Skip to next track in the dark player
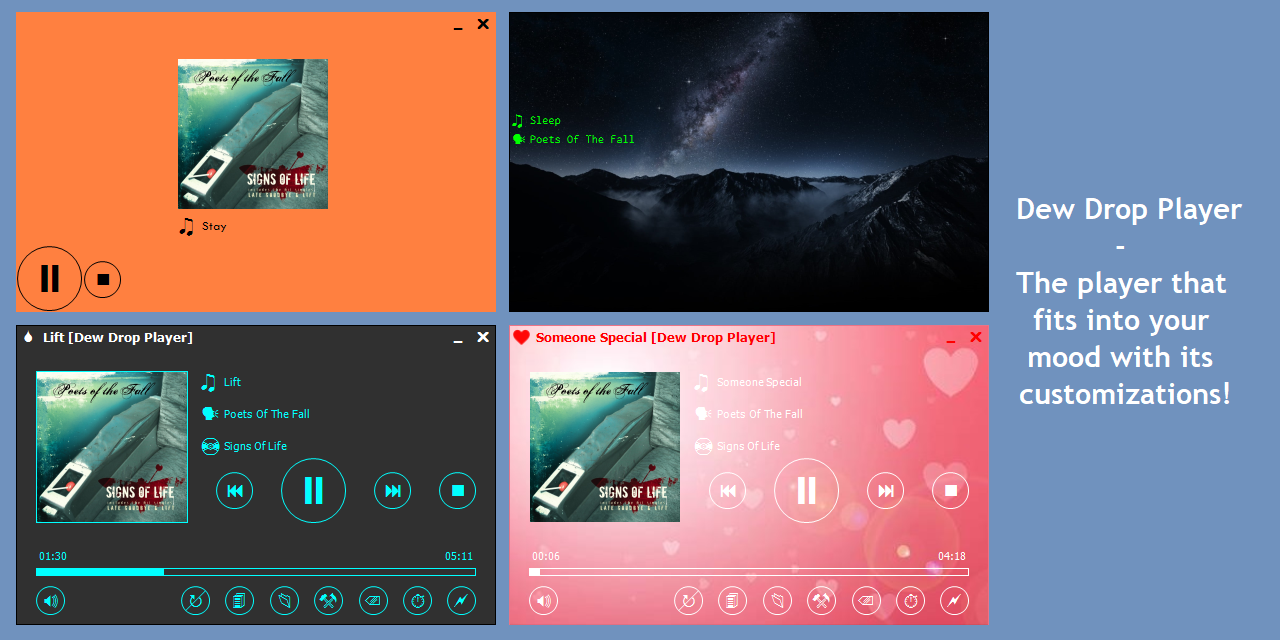The image size is (1280, 640). [393, 490]
